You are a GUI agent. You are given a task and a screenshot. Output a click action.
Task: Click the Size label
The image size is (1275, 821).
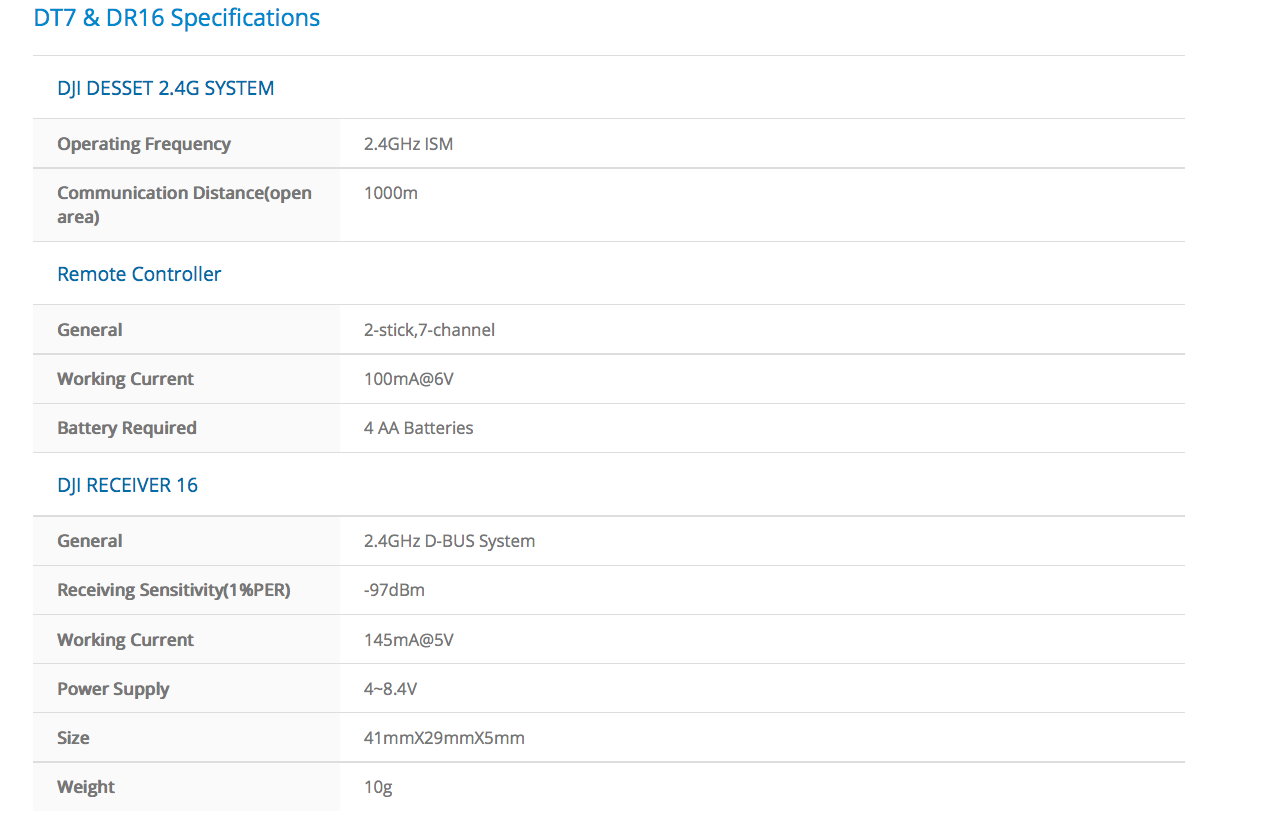pos(74,738)
